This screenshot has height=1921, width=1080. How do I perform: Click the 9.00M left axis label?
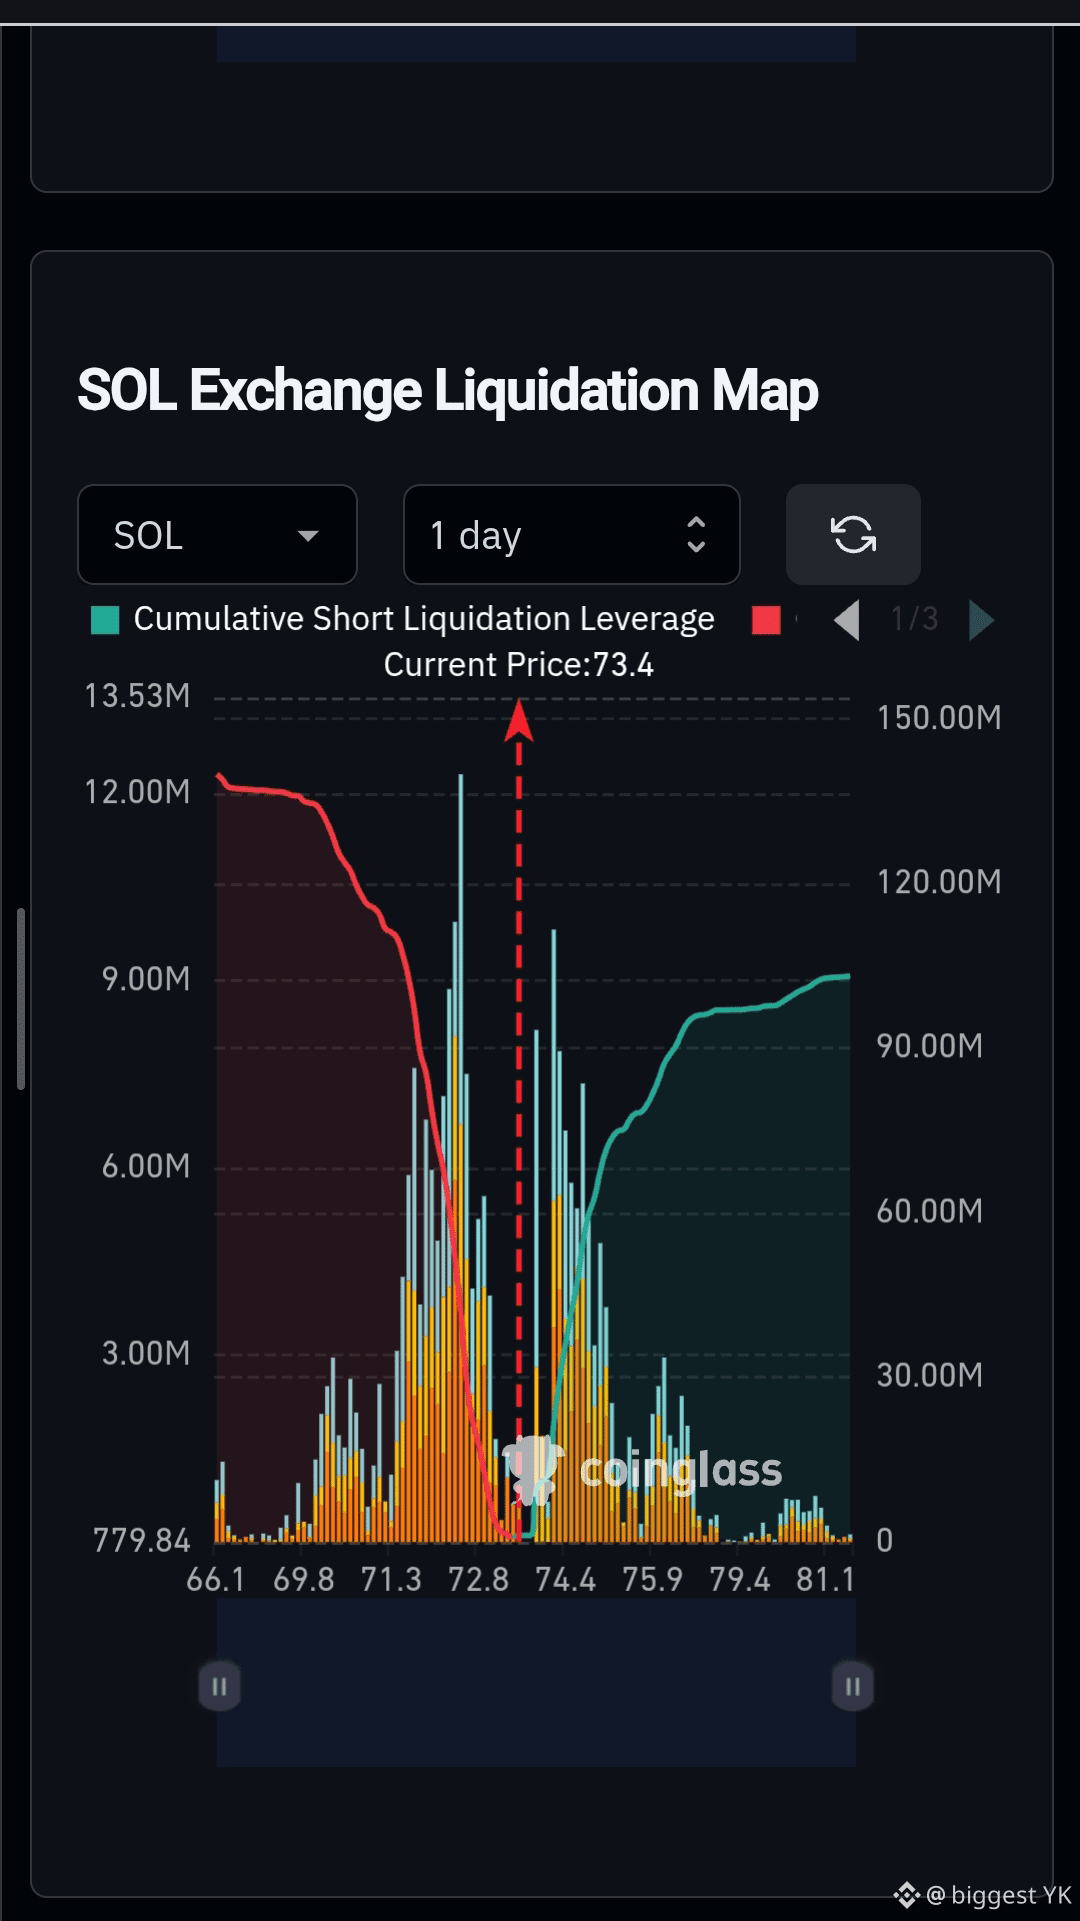[146, 979]
